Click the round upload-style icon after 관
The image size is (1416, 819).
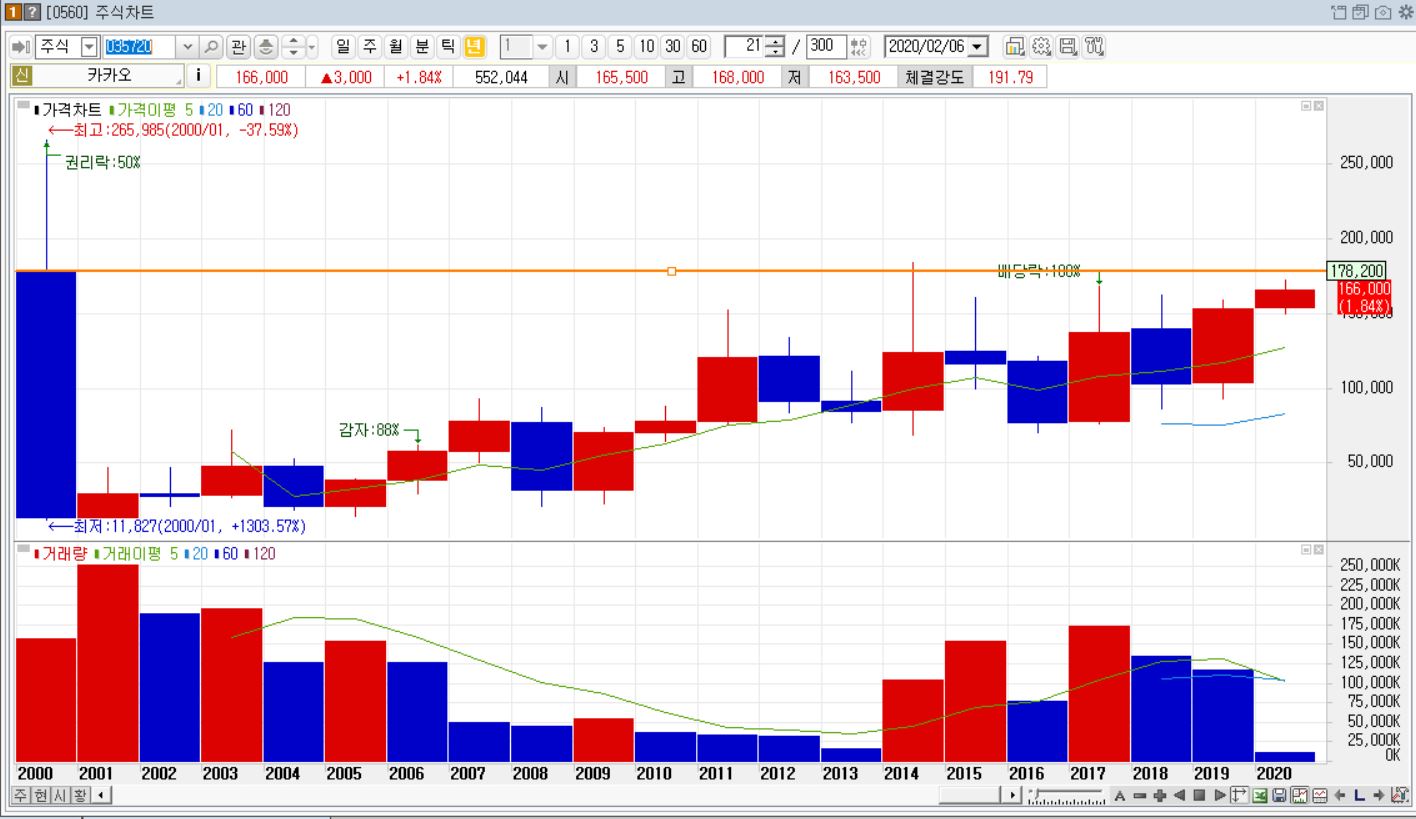[266, 47]
